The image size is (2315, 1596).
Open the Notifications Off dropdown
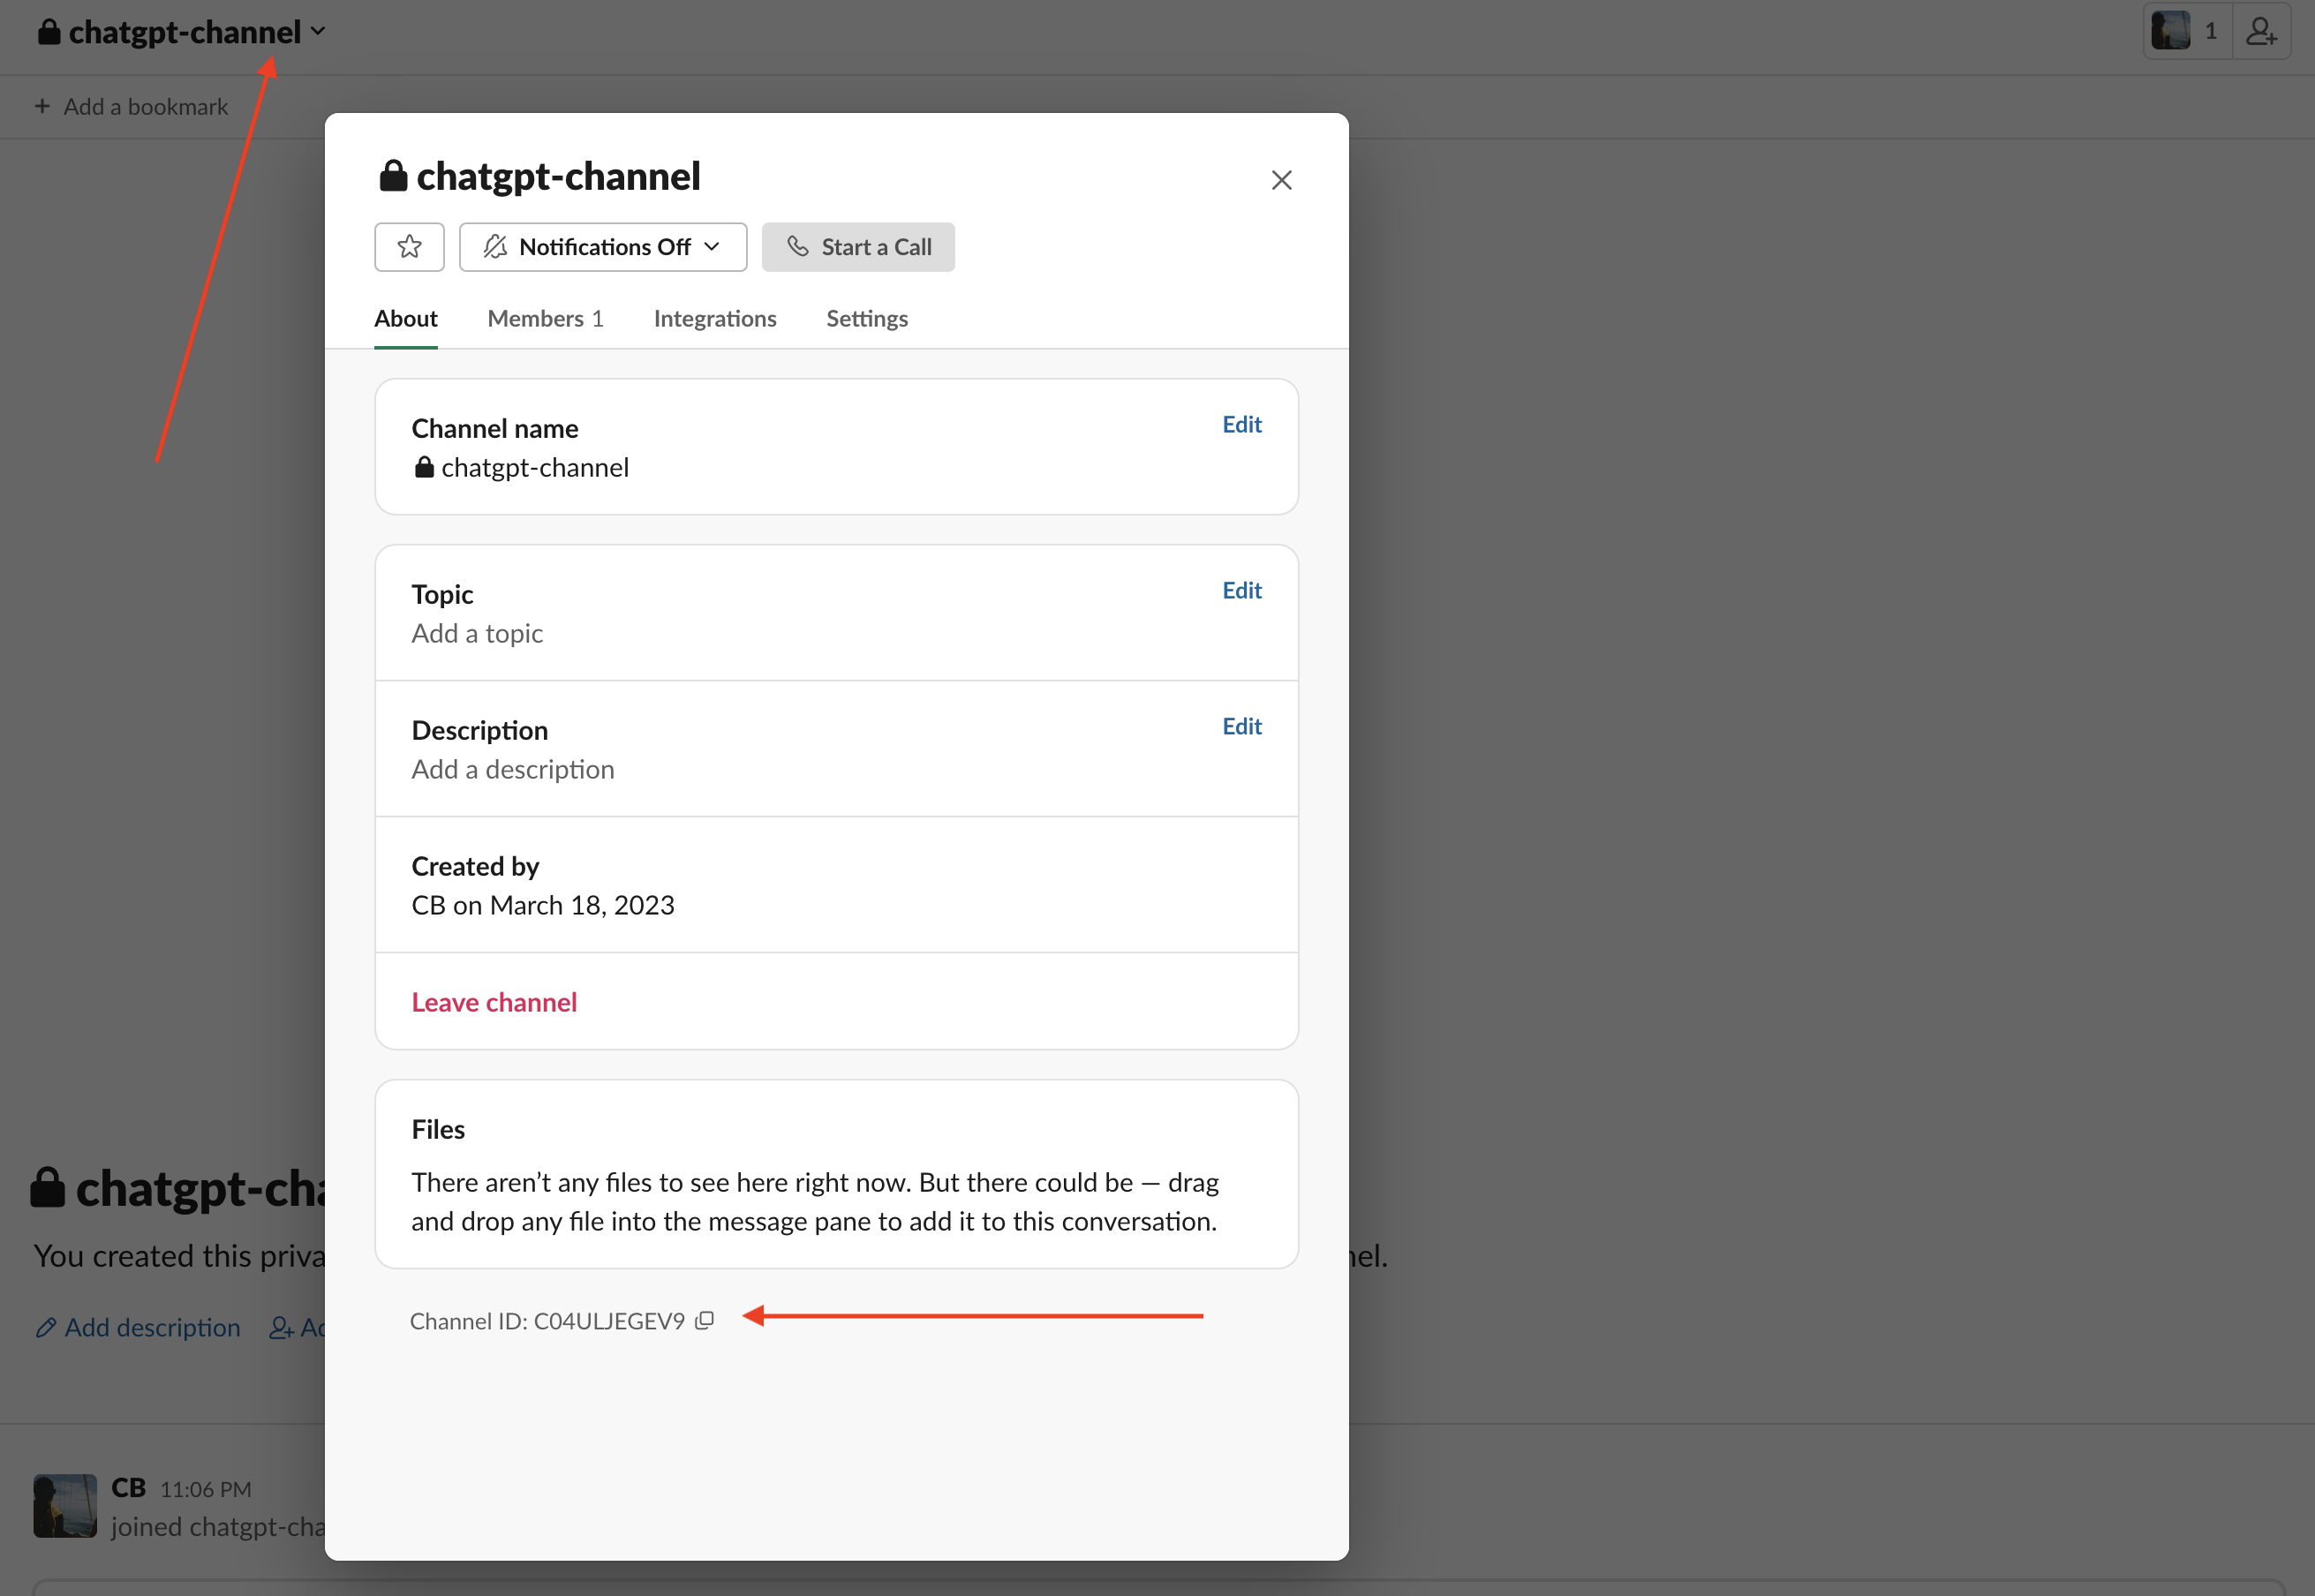pyautogui.click(x=603, y=247)
